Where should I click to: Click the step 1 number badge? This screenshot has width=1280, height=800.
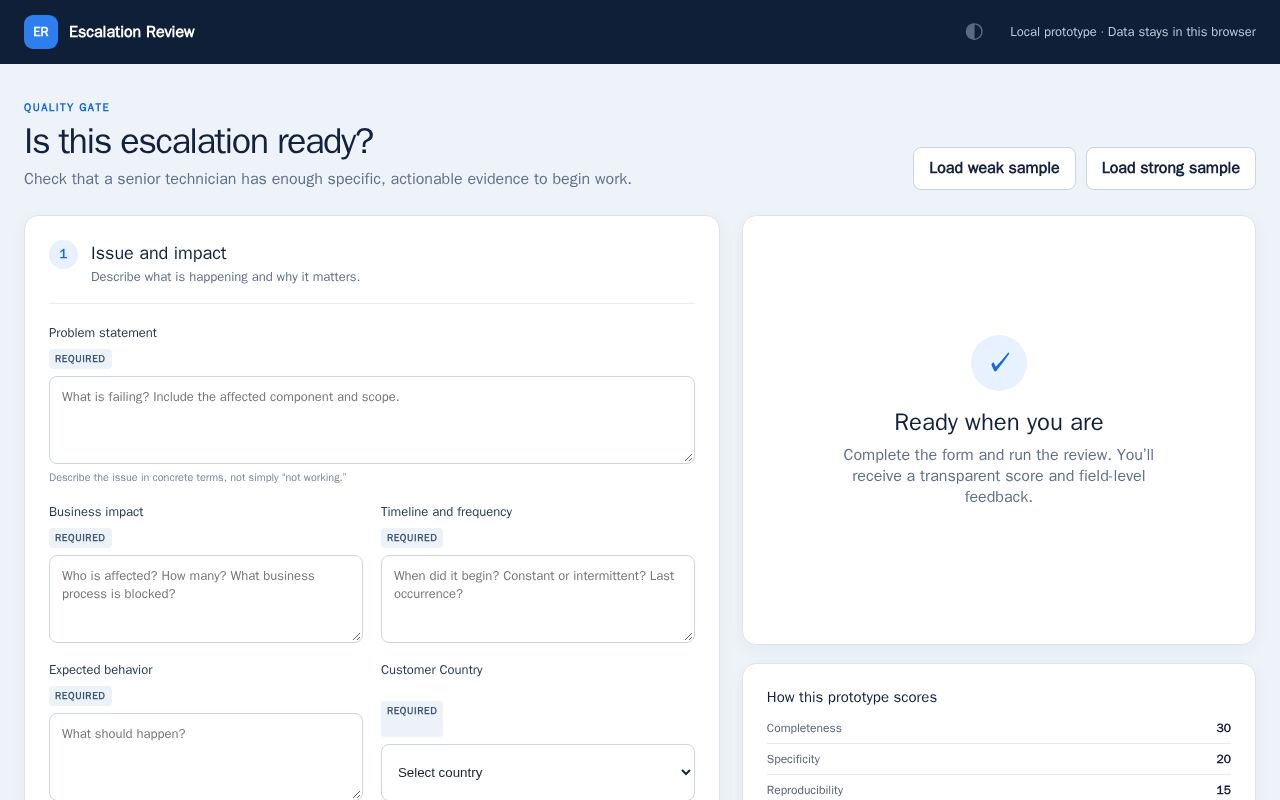pyautogui.click(x=63, y=255)
